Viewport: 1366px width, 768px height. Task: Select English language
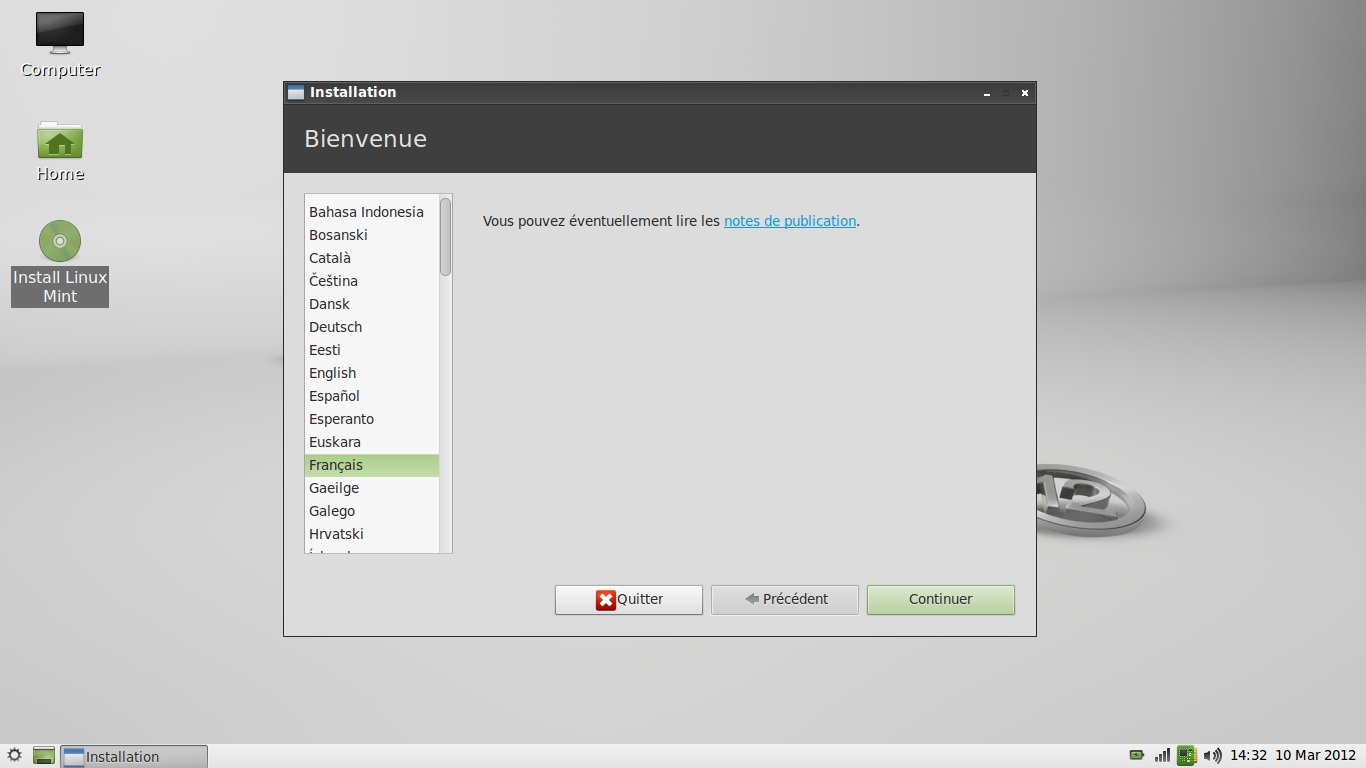tap(371, 373)
